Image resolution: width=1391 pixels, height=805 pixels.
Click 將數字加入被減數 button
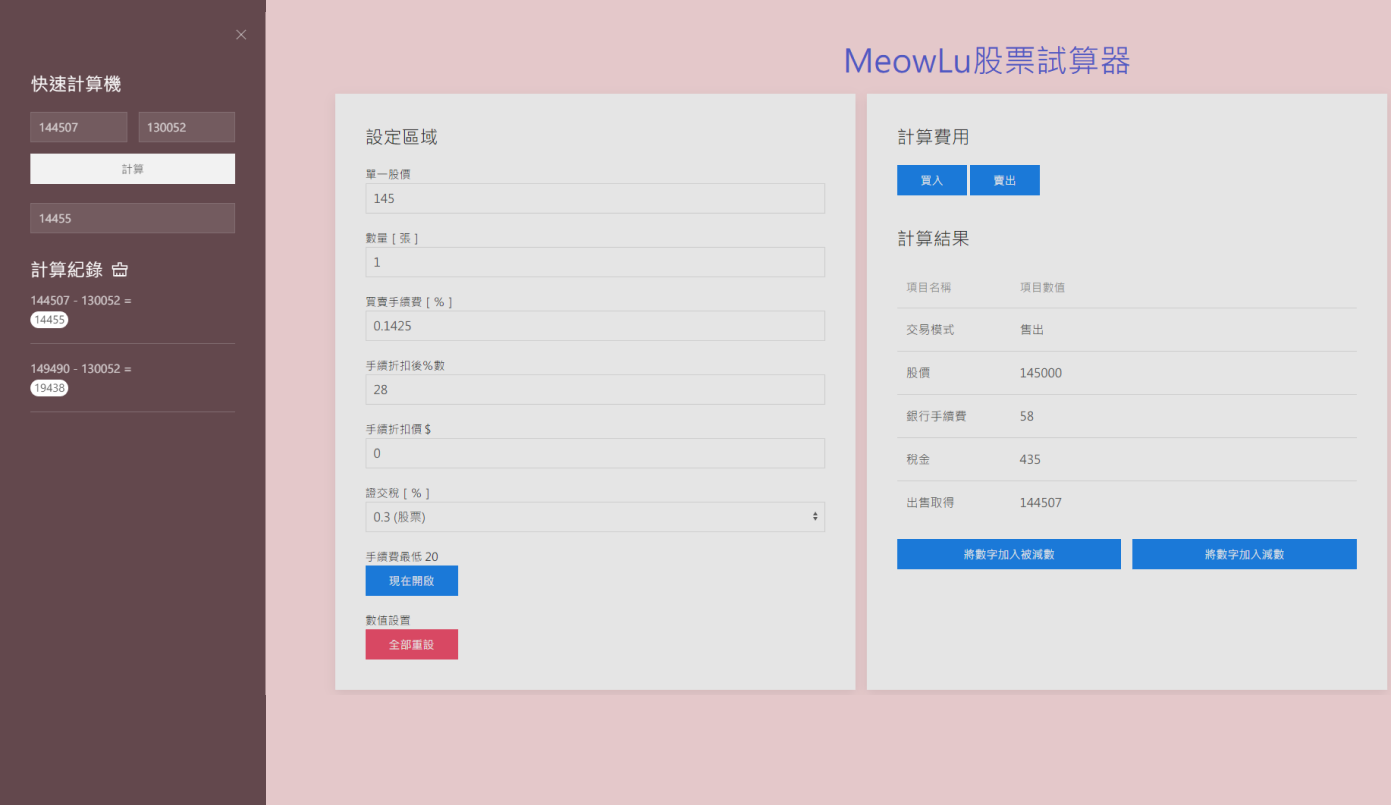pos(1009,554)
